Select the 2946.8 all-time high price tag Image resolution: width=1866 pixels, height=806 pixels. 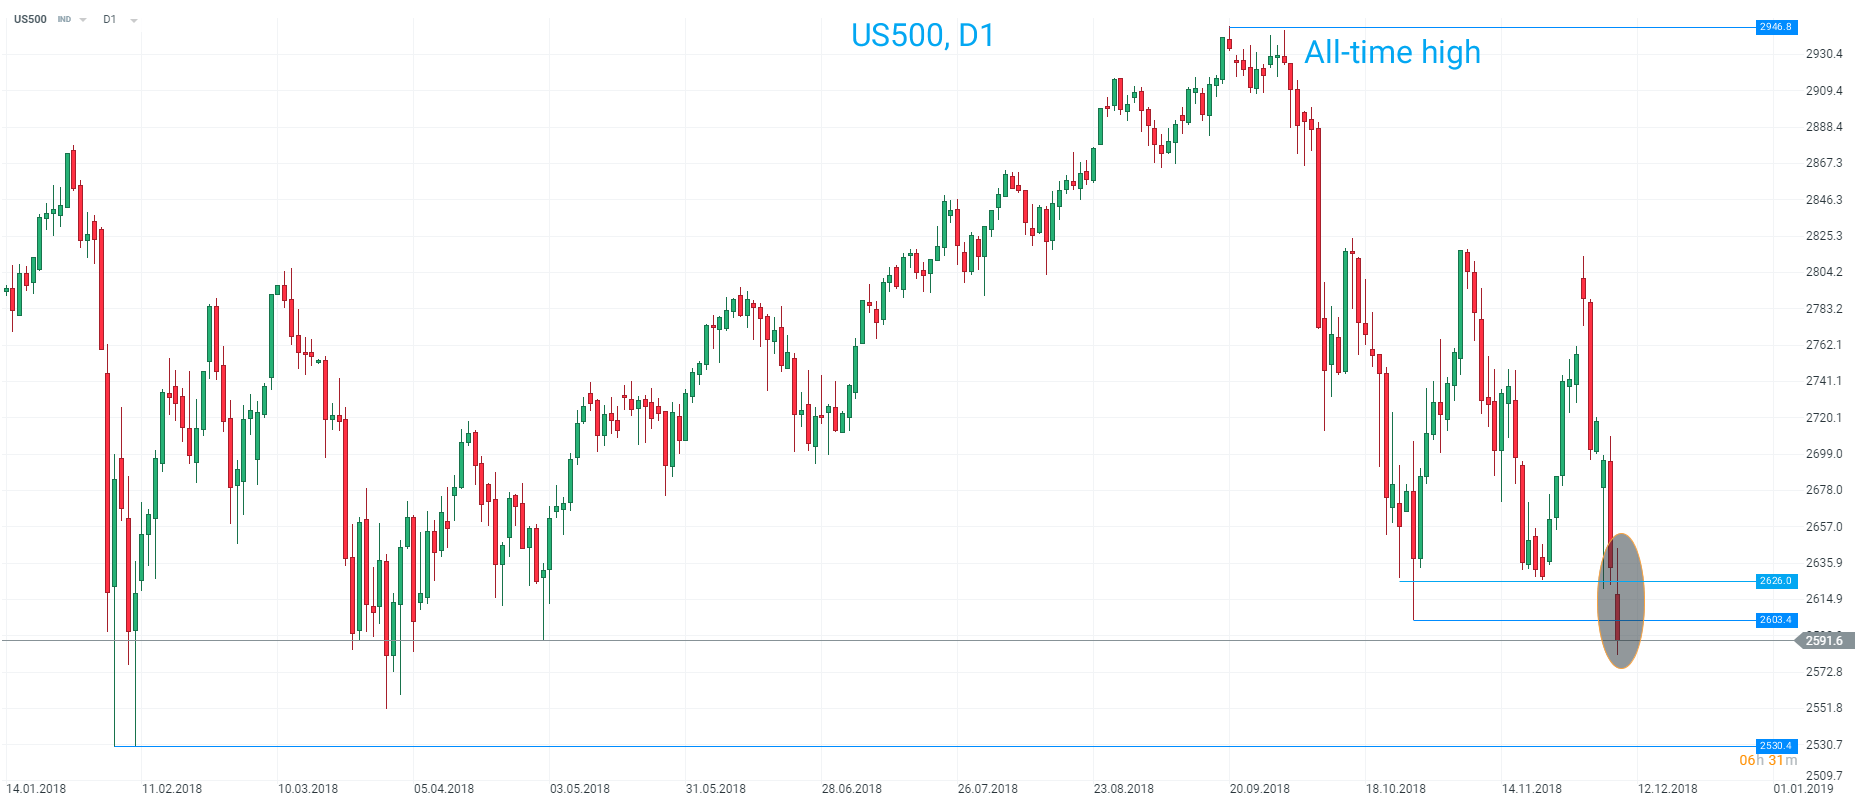click(1776, 27)
